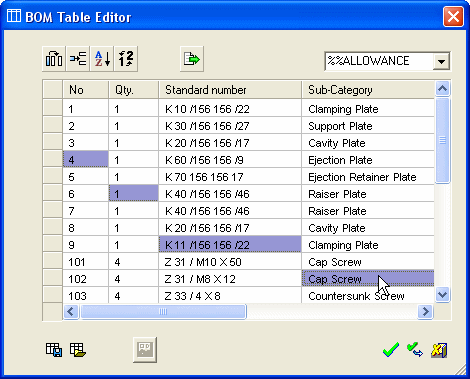This screenshot has width=470, height=379.
Task: Click the renumber items icon
Action: [126, 59]
